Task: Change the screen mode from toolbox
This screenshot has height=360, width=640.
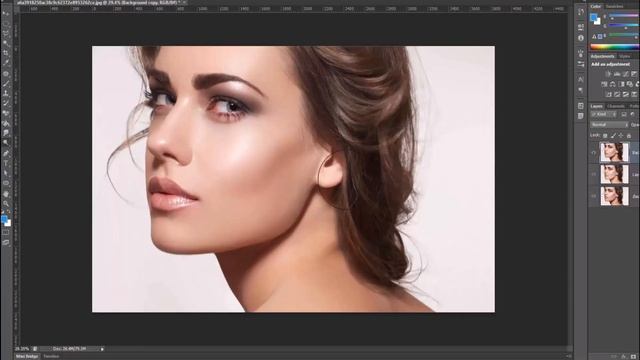Action: pyautogui.click(x=6, y=242)
